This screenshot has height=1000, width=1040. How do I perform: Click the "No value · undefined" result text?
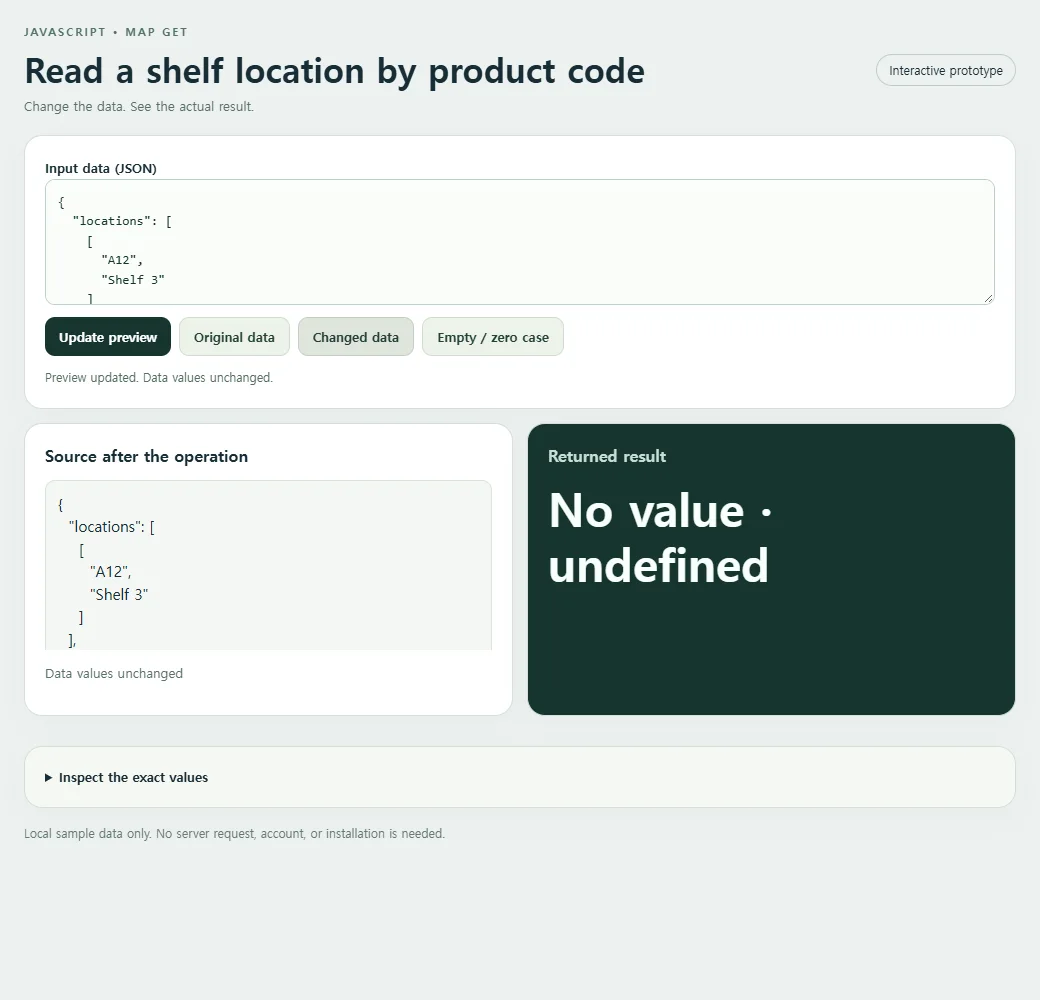[x=661, y=538]
